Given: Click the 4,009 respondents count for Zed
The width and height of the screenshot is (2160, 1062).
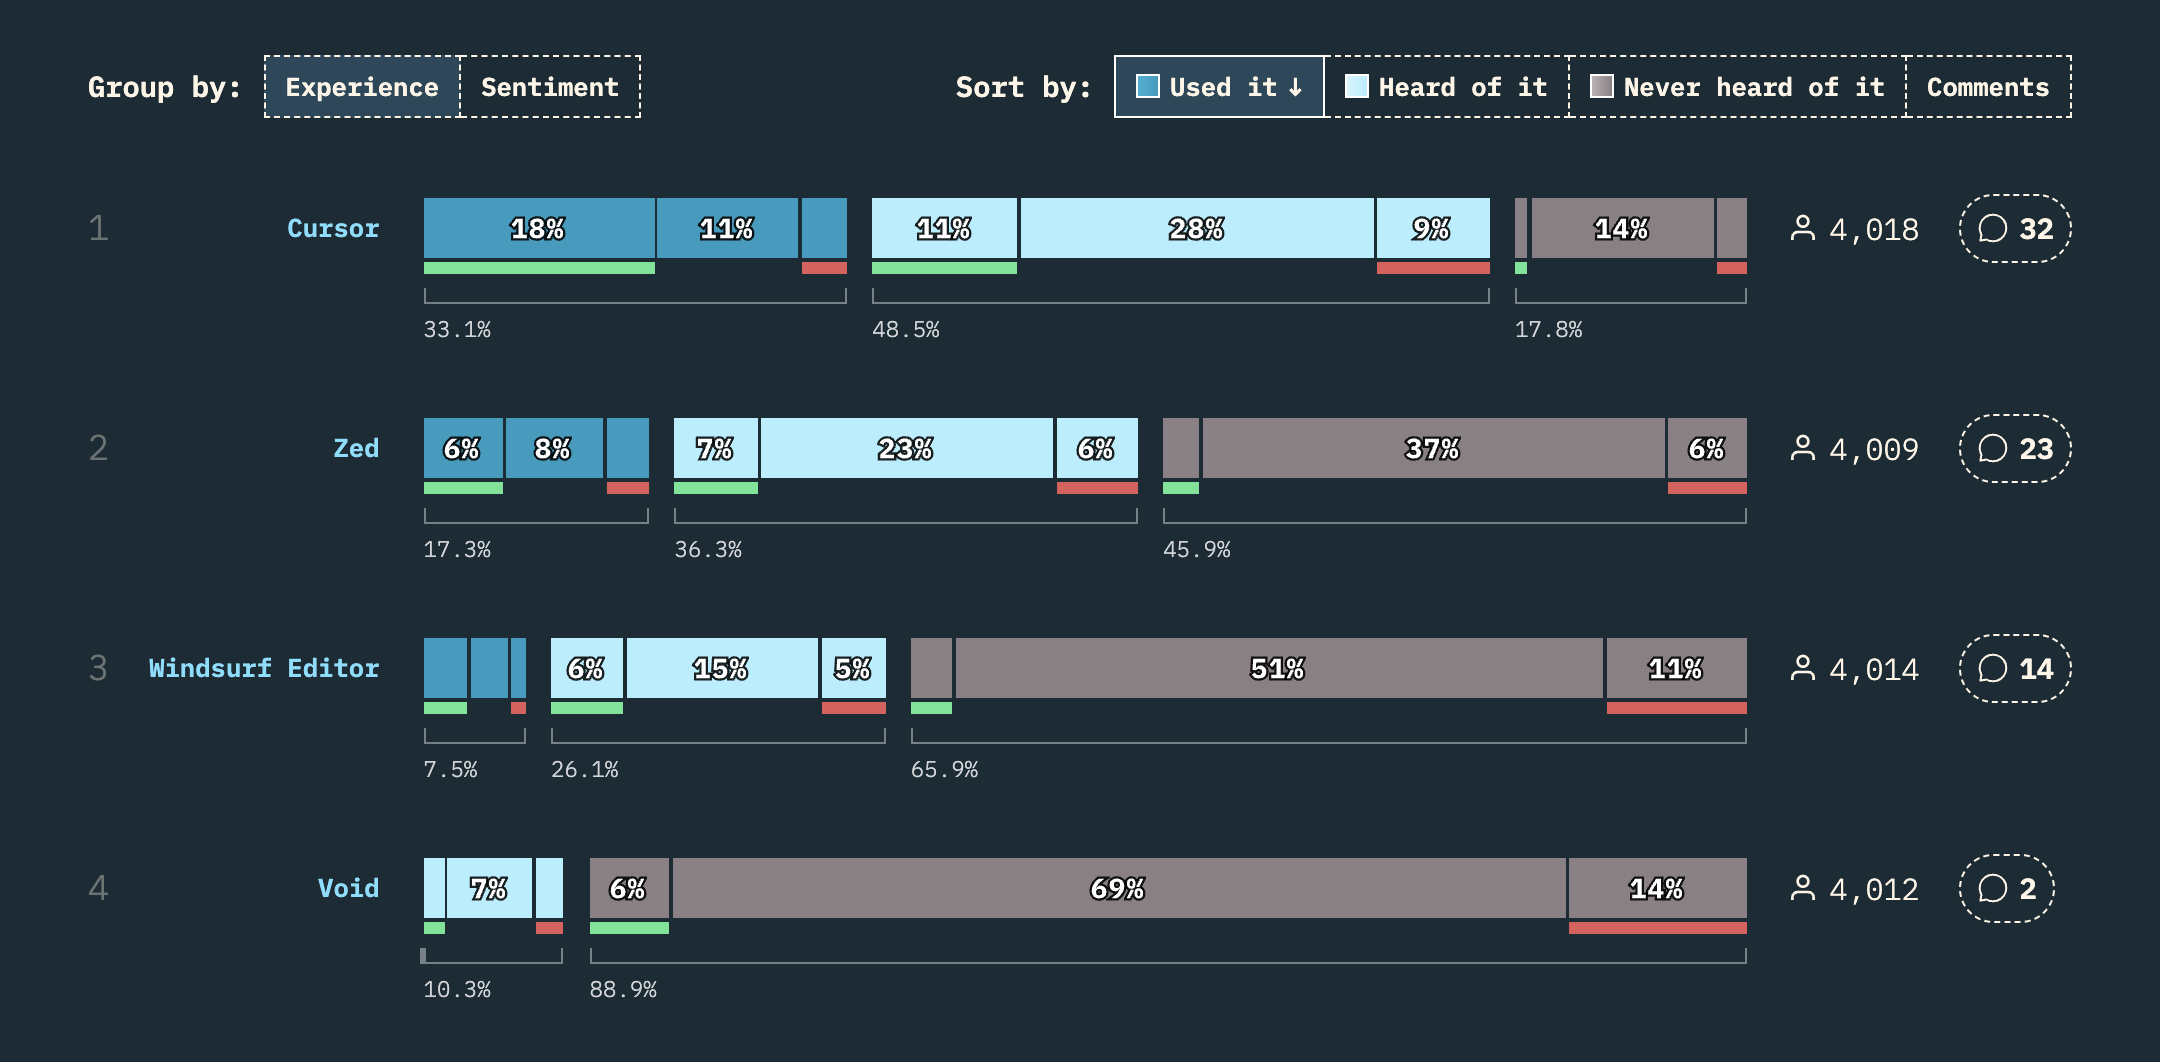Looking at the screenshot, I should [x=1874, y=450].
